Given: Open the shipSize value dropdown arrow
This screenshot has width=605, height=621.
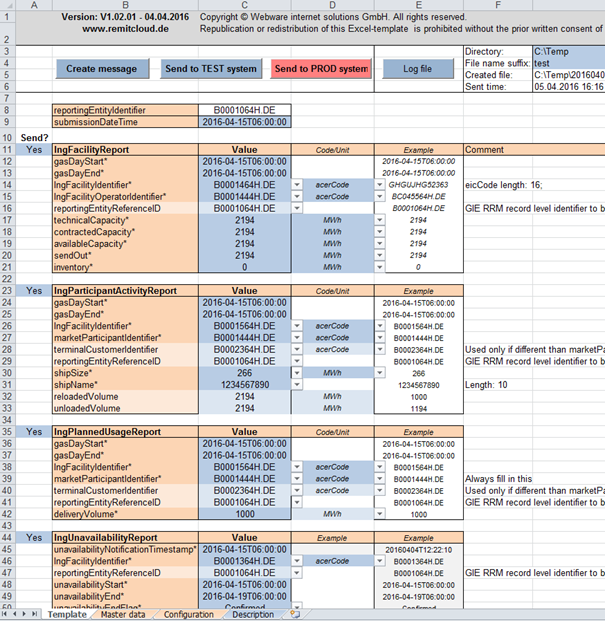Looking at the screenshot, I should click(298, 372).
